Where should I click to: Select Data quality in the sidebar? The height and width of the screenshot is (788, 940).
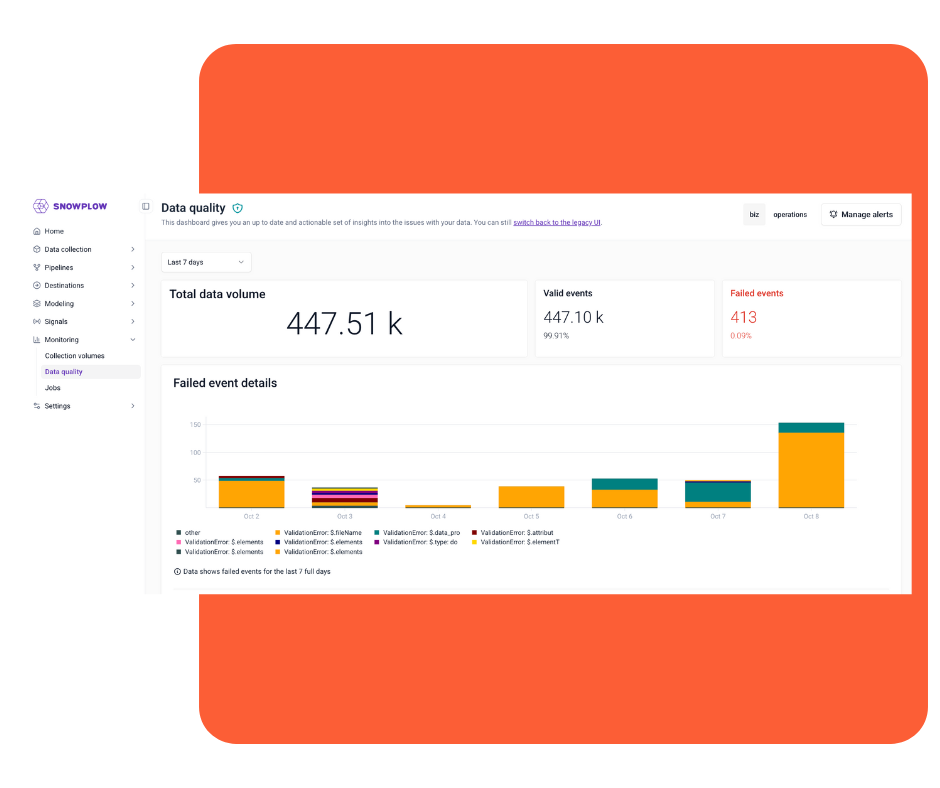click(91, 372)
